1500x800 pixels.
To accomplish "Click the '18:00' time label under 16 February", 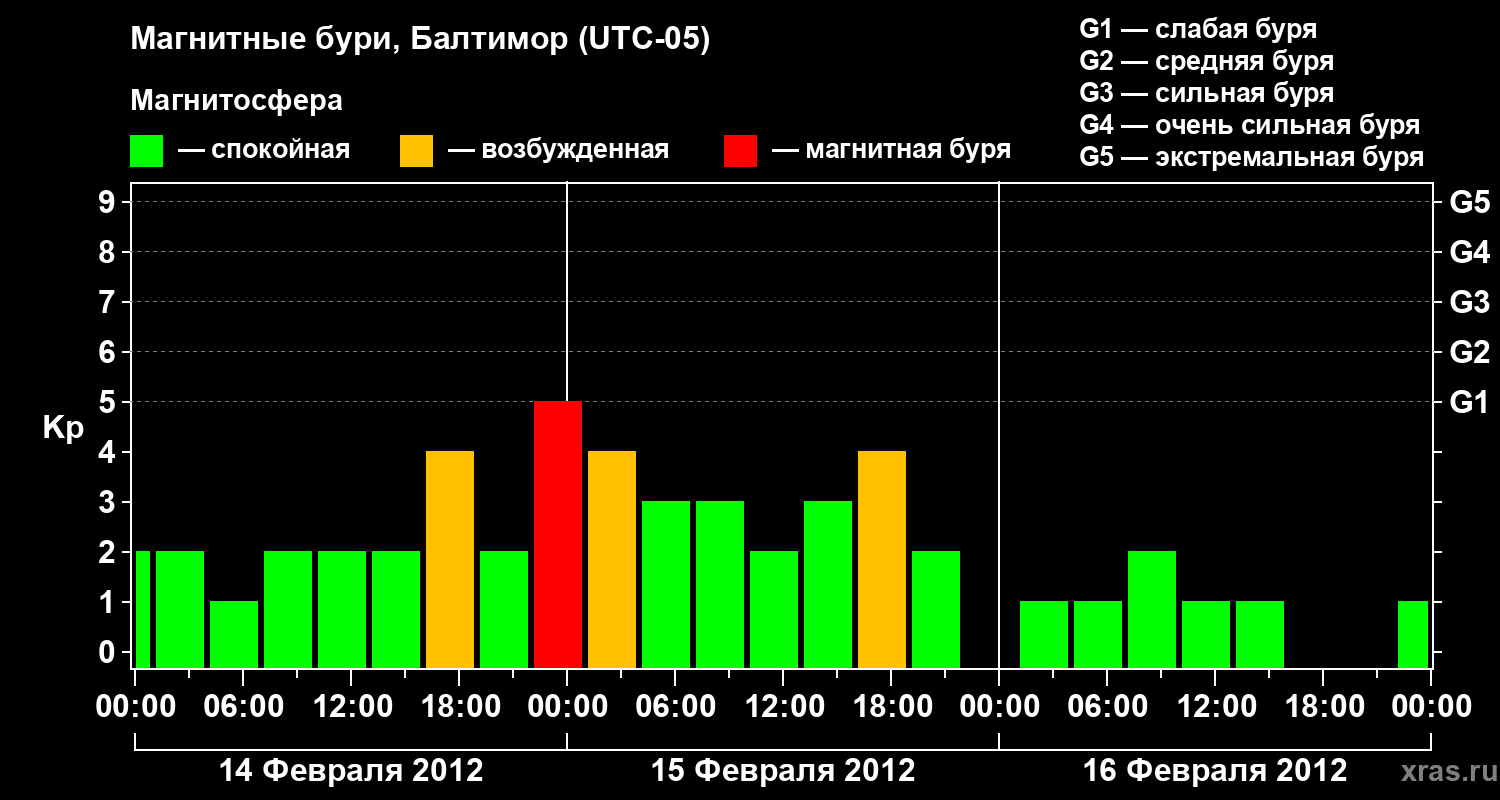I will (1323, 707).
